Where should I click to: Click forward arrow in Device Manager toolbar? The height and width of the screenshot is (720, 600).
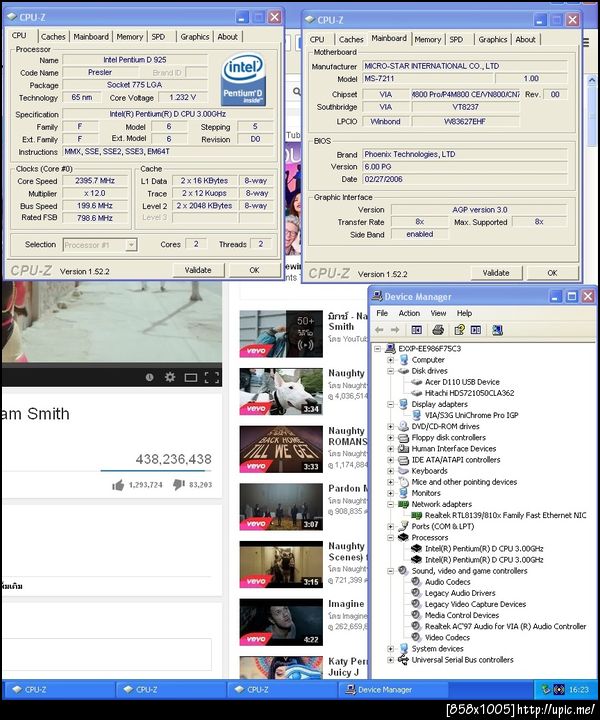[395, 330]
